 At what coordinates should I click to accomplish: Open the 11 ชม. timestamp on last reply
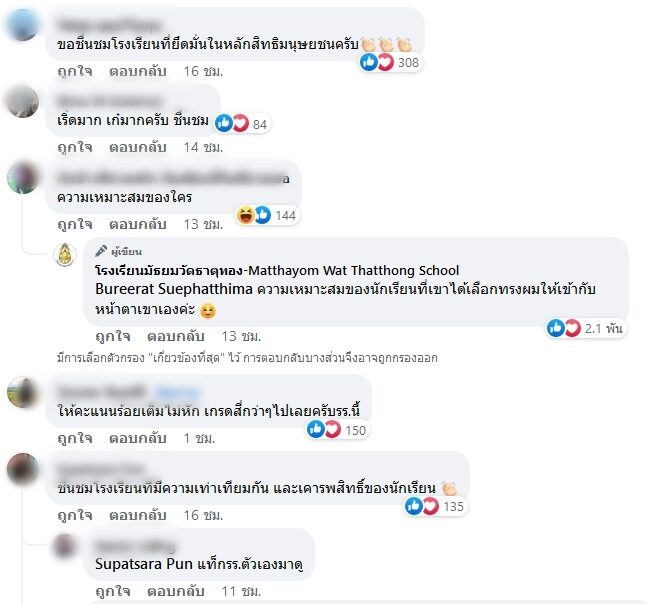pyautogui.click(x=241, y=591)
